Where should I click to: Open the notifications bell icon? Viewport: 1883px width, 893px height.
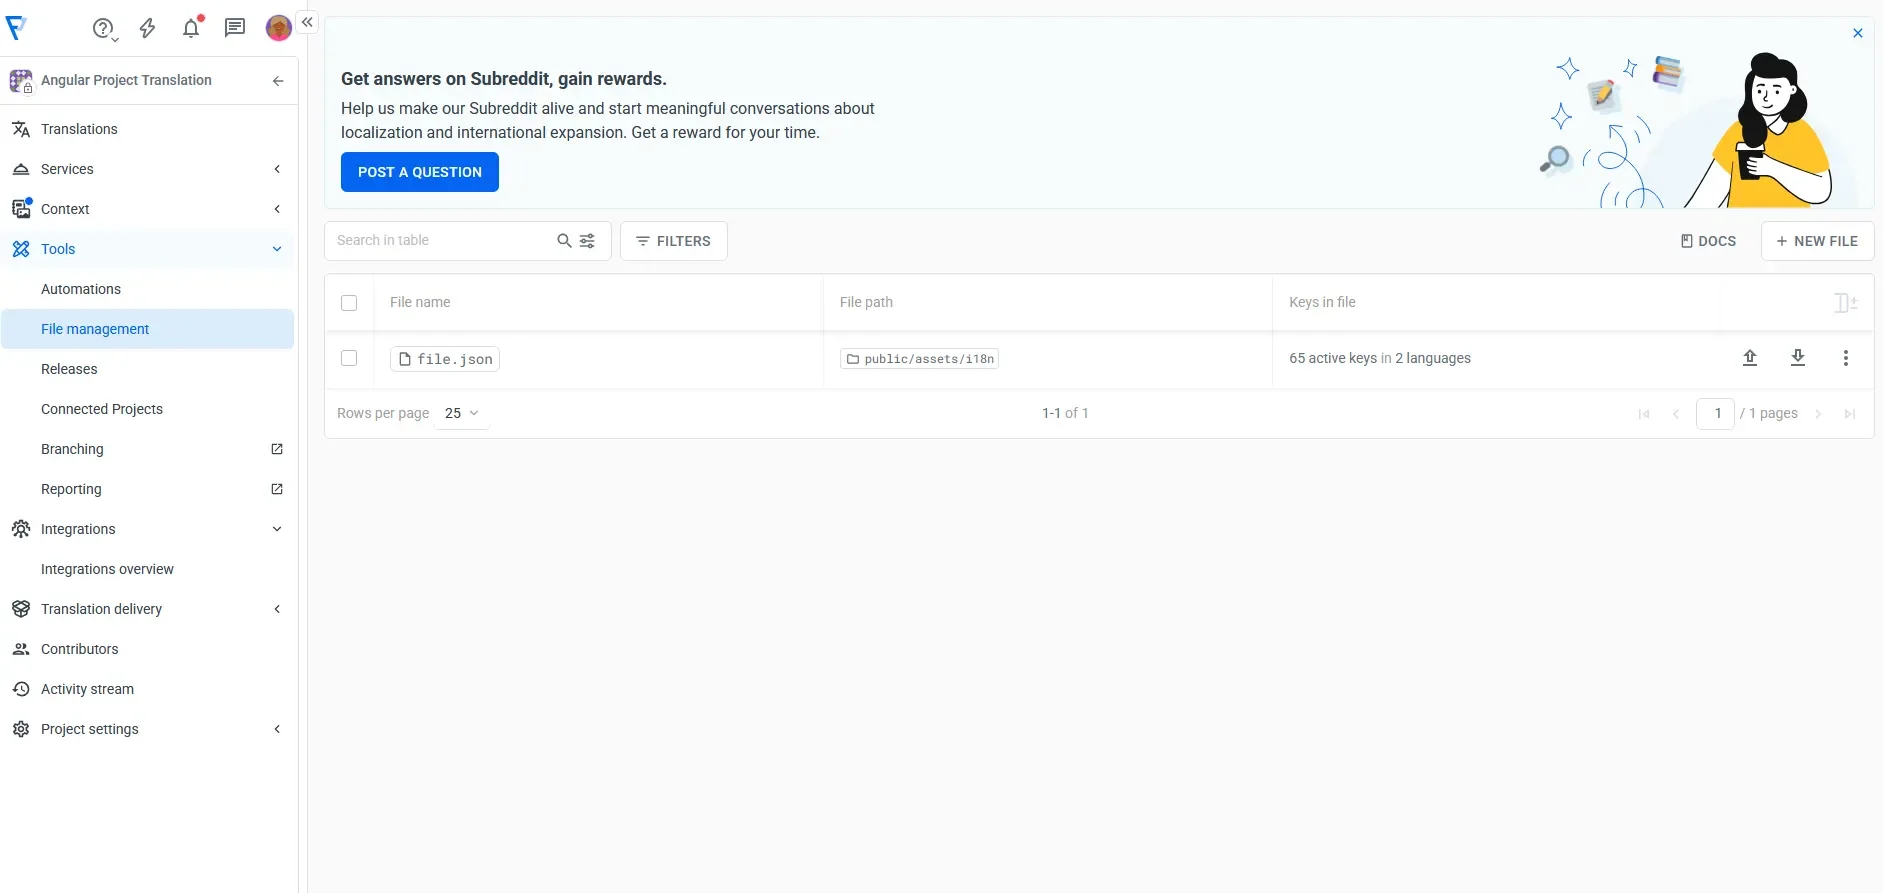(x=191, y=28)
